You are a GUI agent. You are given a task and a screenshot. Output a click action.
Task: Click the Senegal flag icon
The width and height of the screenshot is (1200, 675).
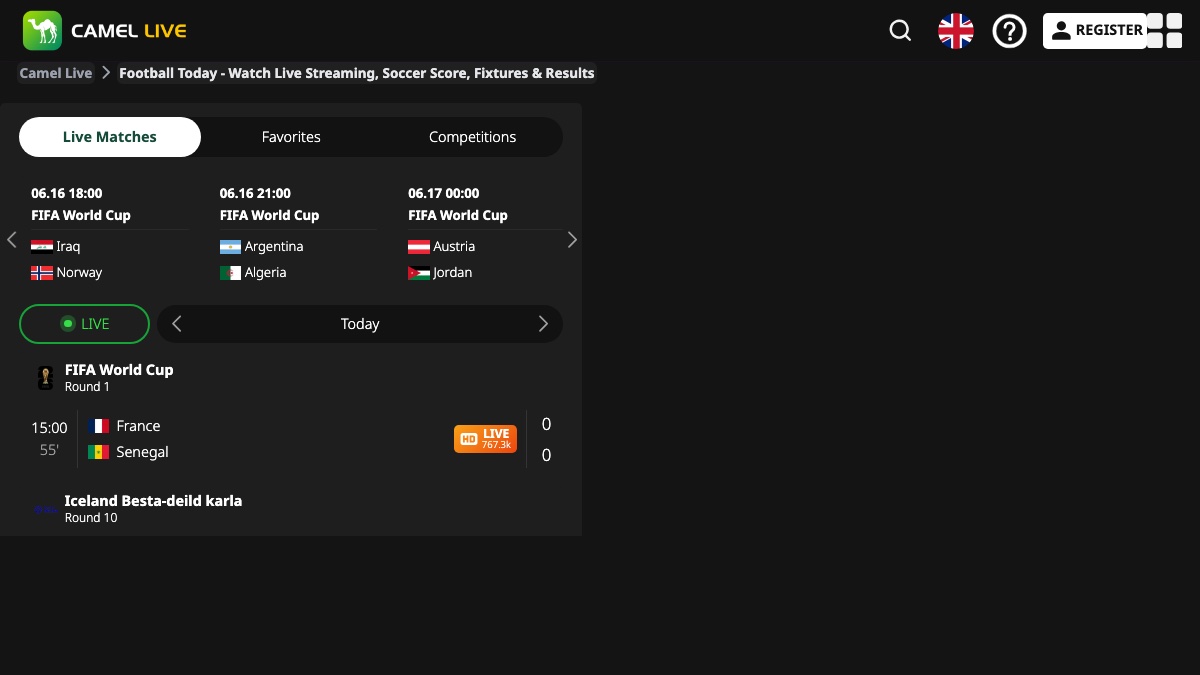98,452
